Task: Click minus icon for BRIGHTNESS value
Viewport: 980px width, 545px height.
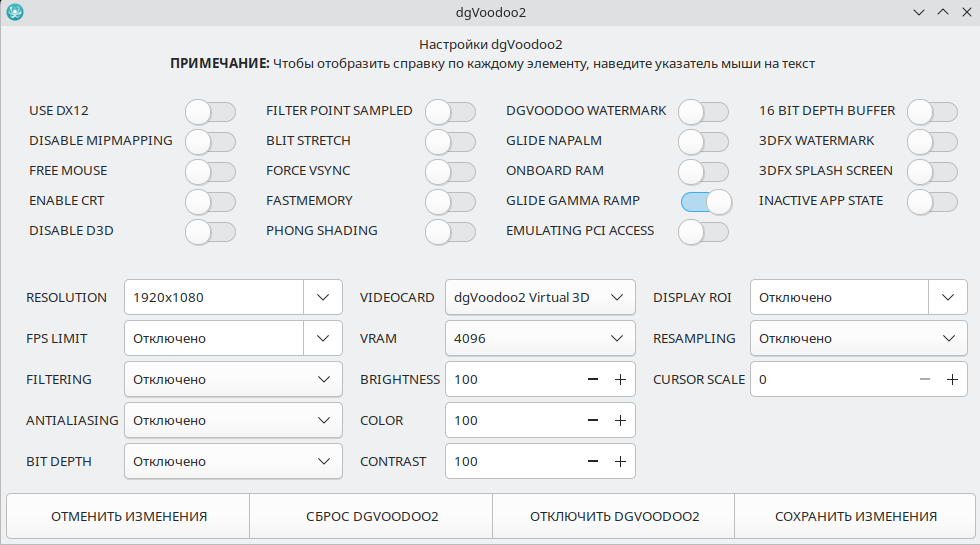Action: tap(593, 379)
